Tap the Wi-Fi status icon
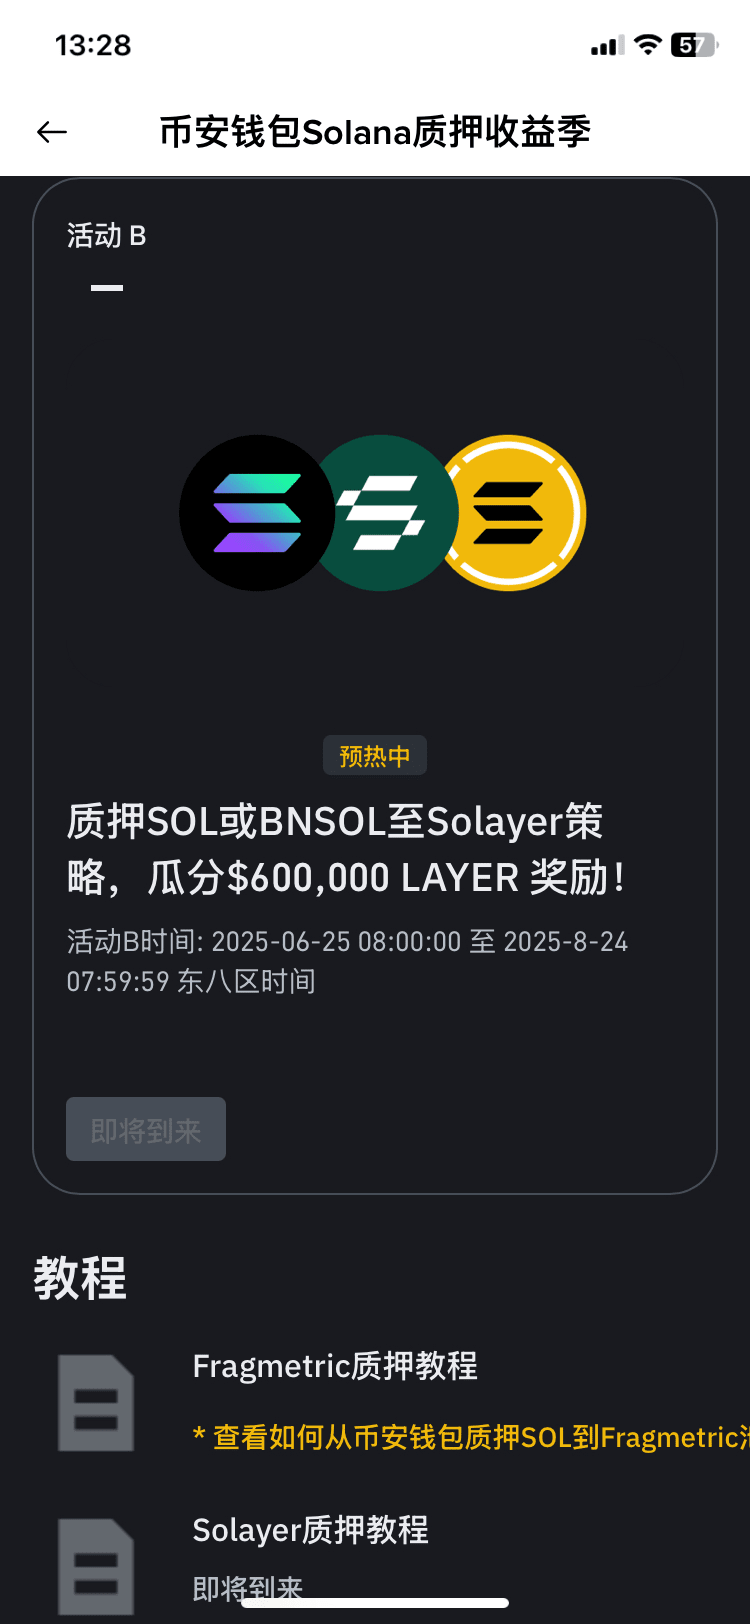The height and width of the screenshot is (1624, 750). point(648,45)
